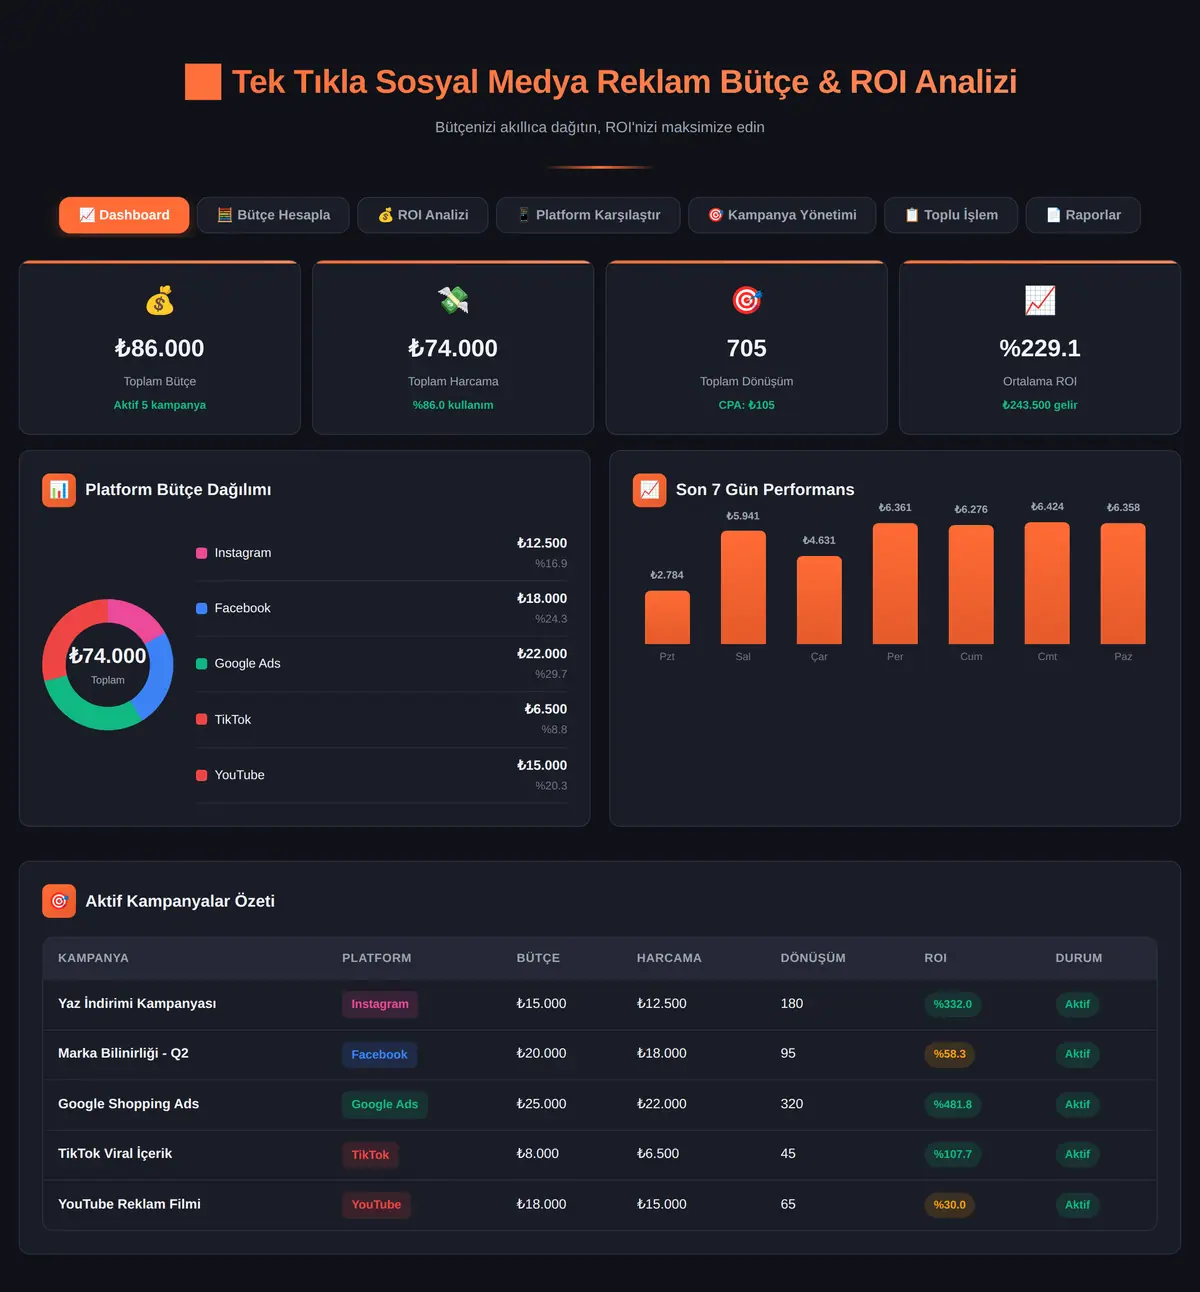Go to the Kampanya Yönetimi tab
Screen dimensions: 1200x1292
click(782, 215)
